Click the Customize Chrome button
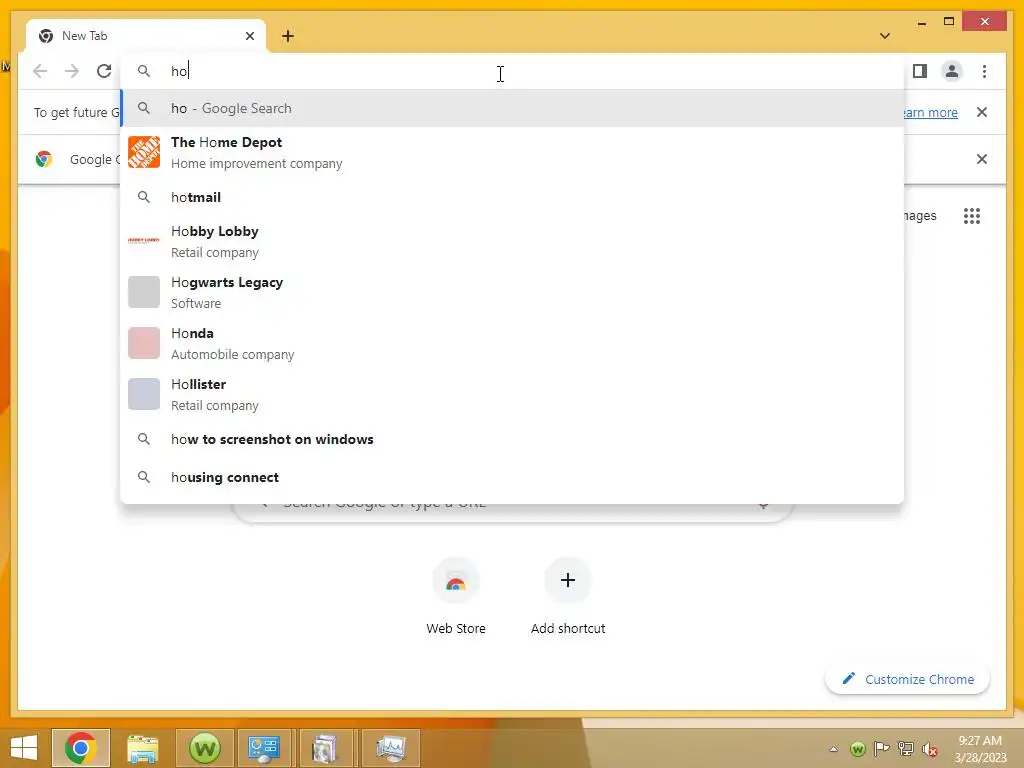 click(908, 679)
